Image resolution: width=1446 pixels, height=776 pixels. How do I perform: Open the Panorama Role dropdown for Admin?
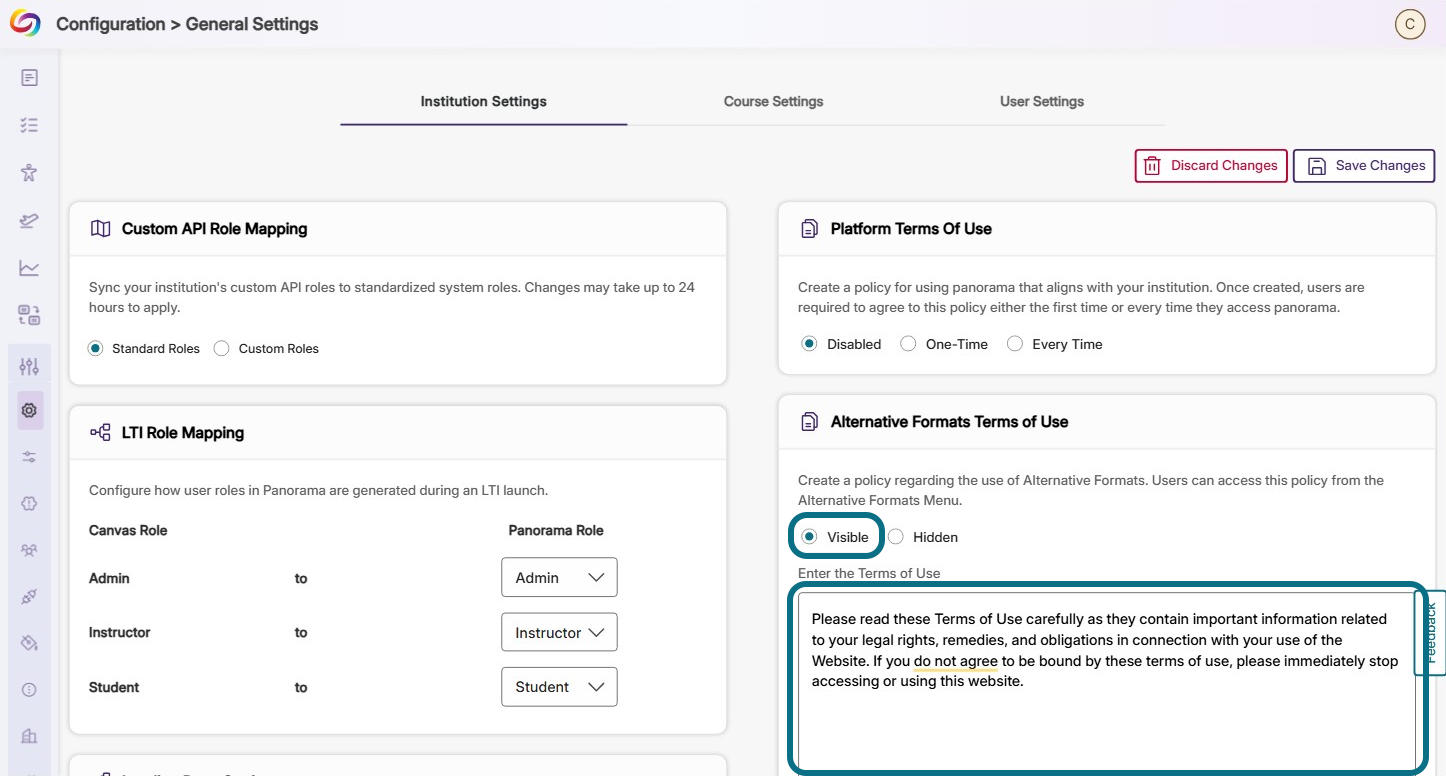pos(559,578)
